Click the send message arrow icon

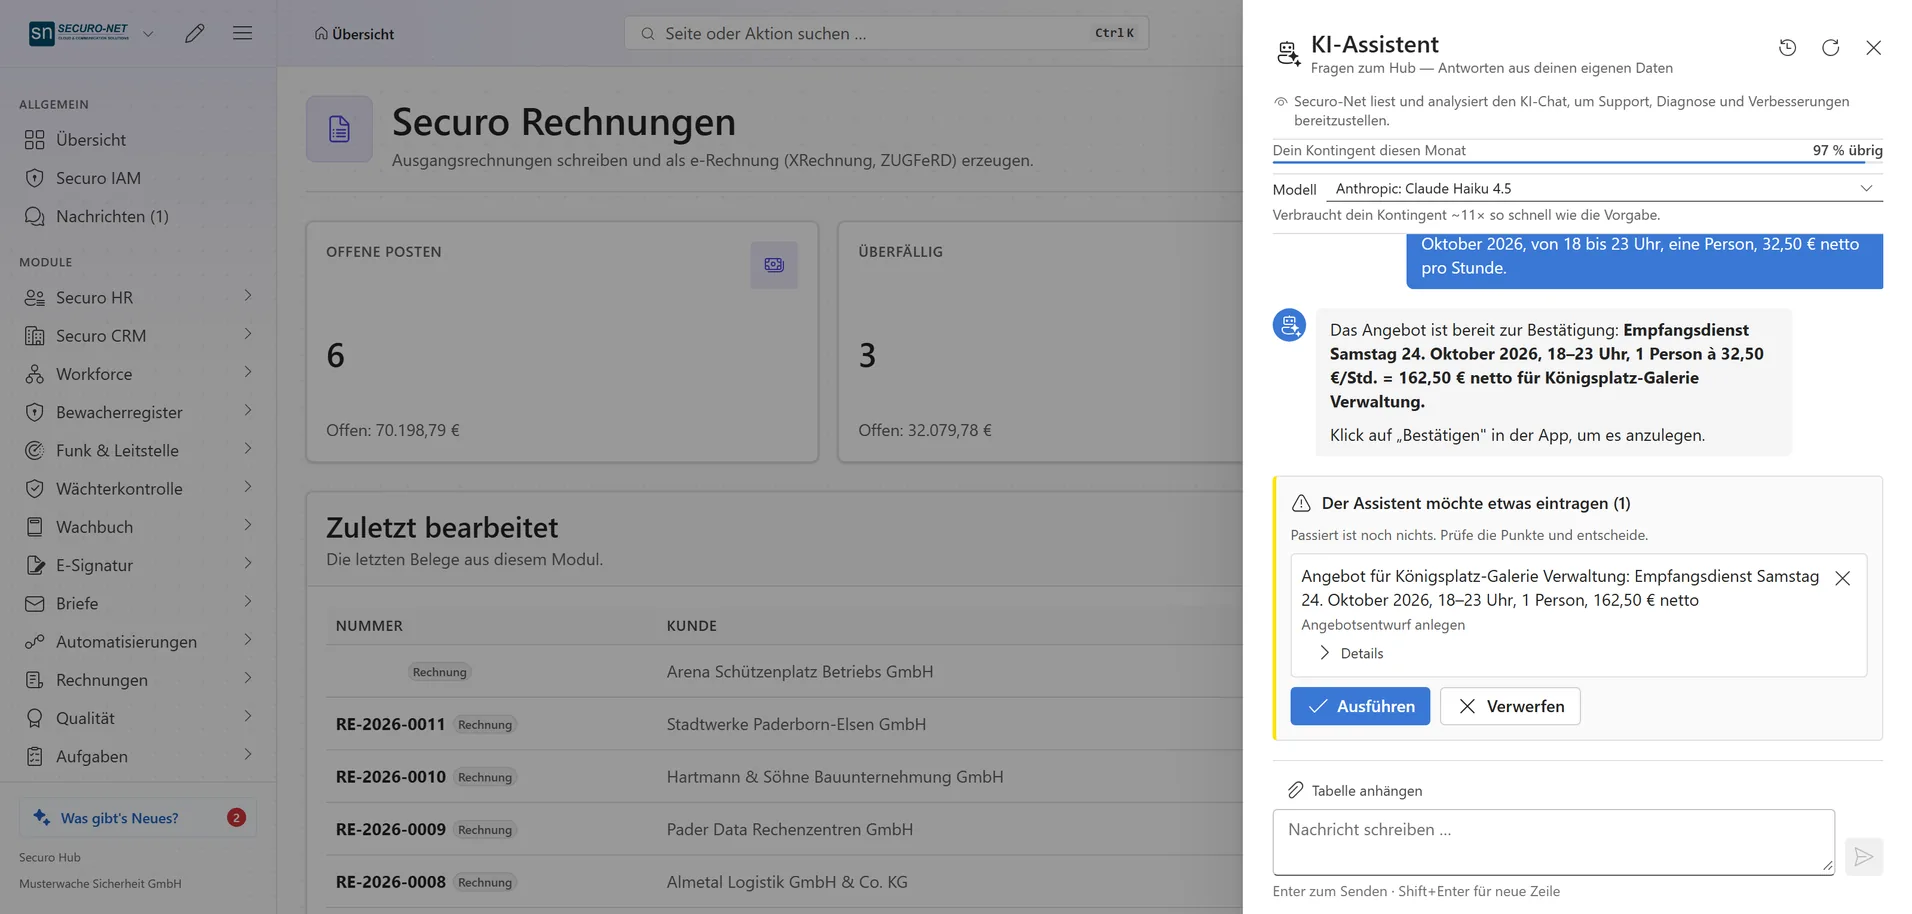coord(1863,857)
